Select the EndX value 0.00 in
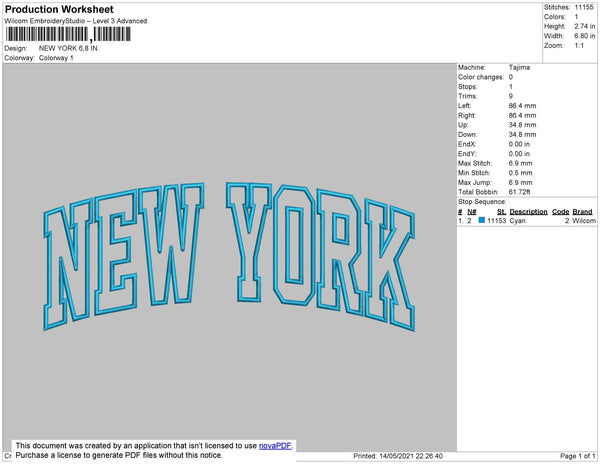 tap(519, 144)
